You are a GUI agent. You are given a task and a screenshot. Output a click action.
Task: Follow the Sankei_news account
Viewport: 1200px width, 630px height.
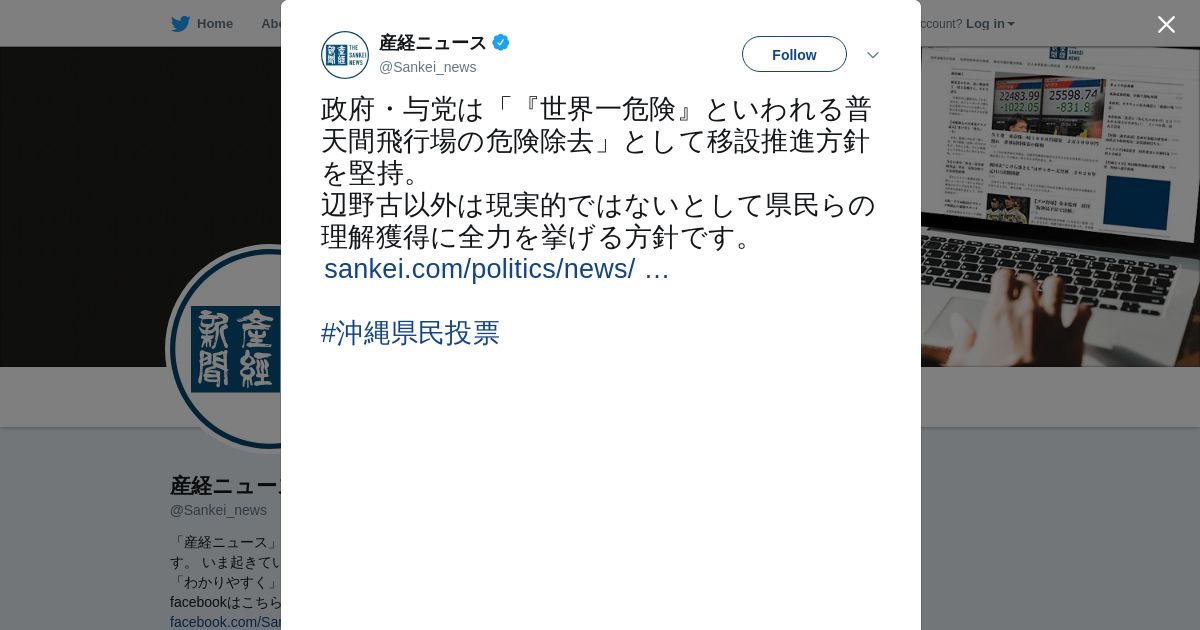pos(794,54)
